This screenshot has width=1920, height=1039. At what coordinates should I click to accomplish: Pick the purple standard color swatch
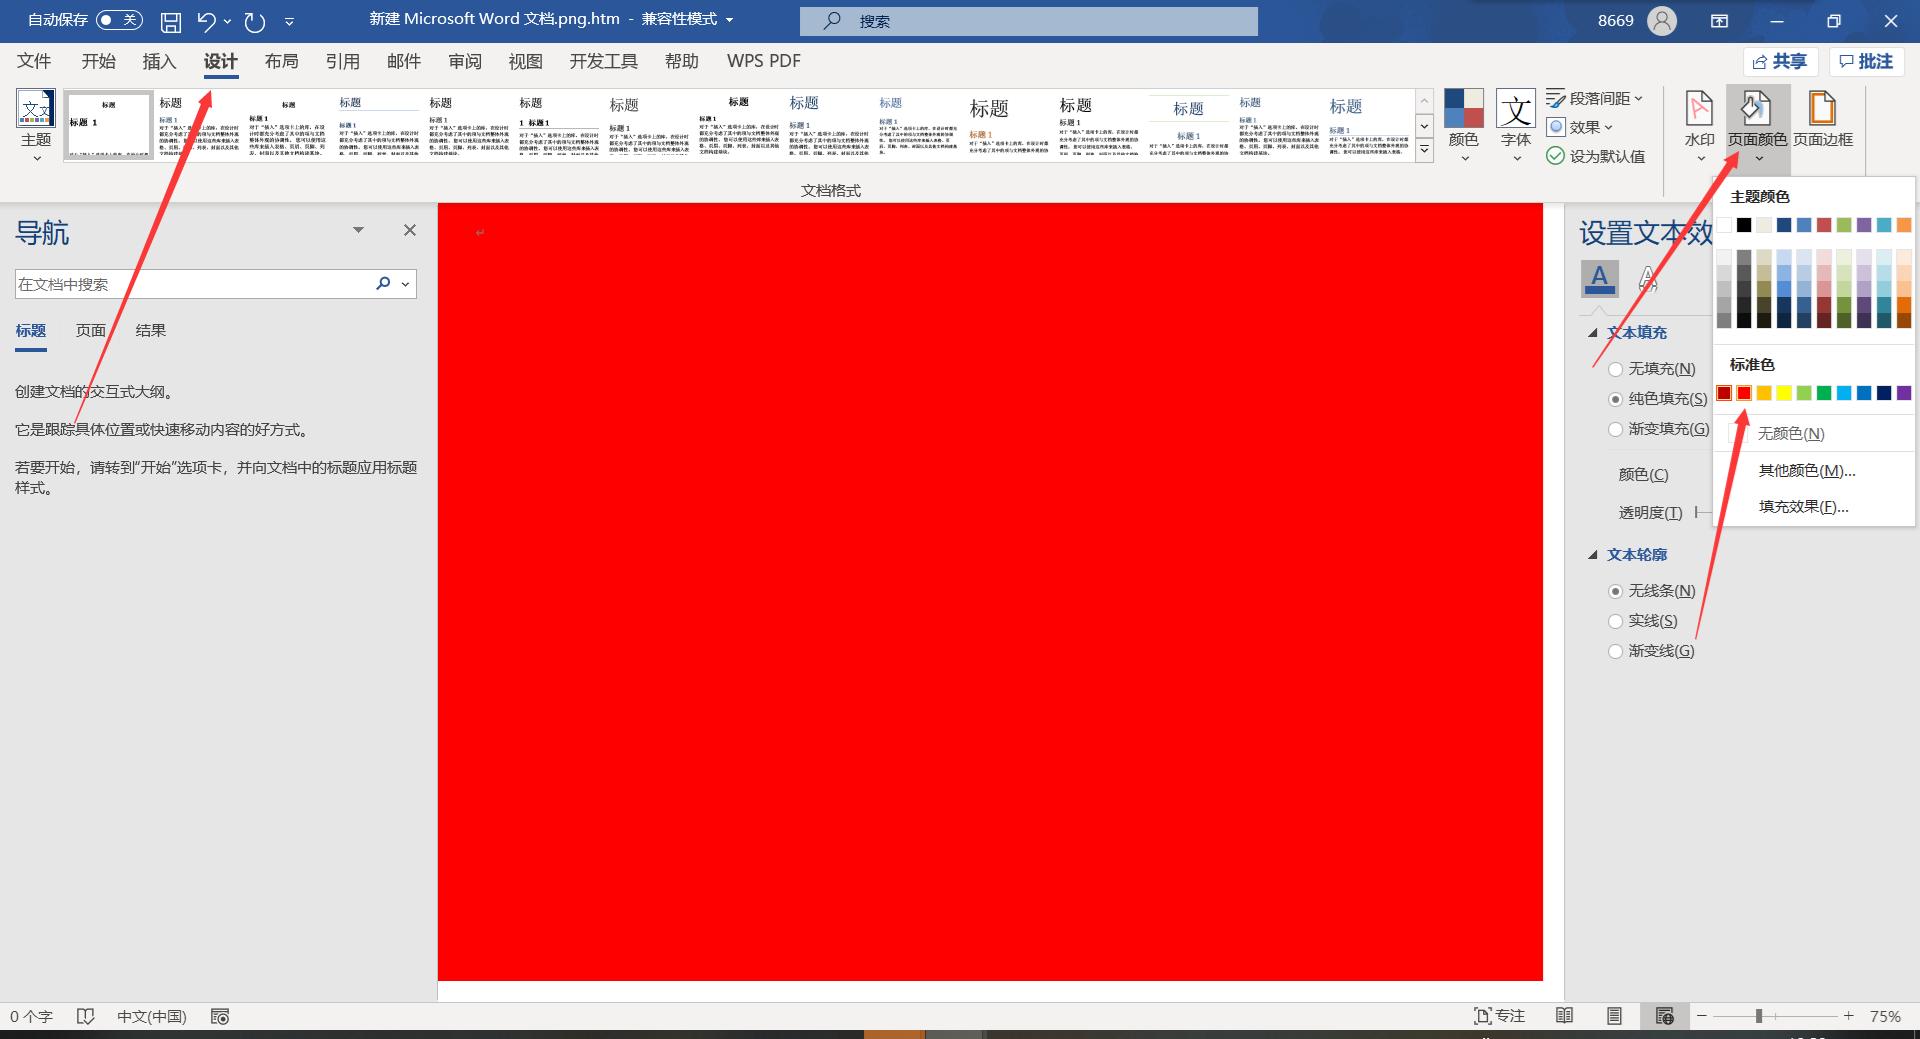coord(1904,393)
